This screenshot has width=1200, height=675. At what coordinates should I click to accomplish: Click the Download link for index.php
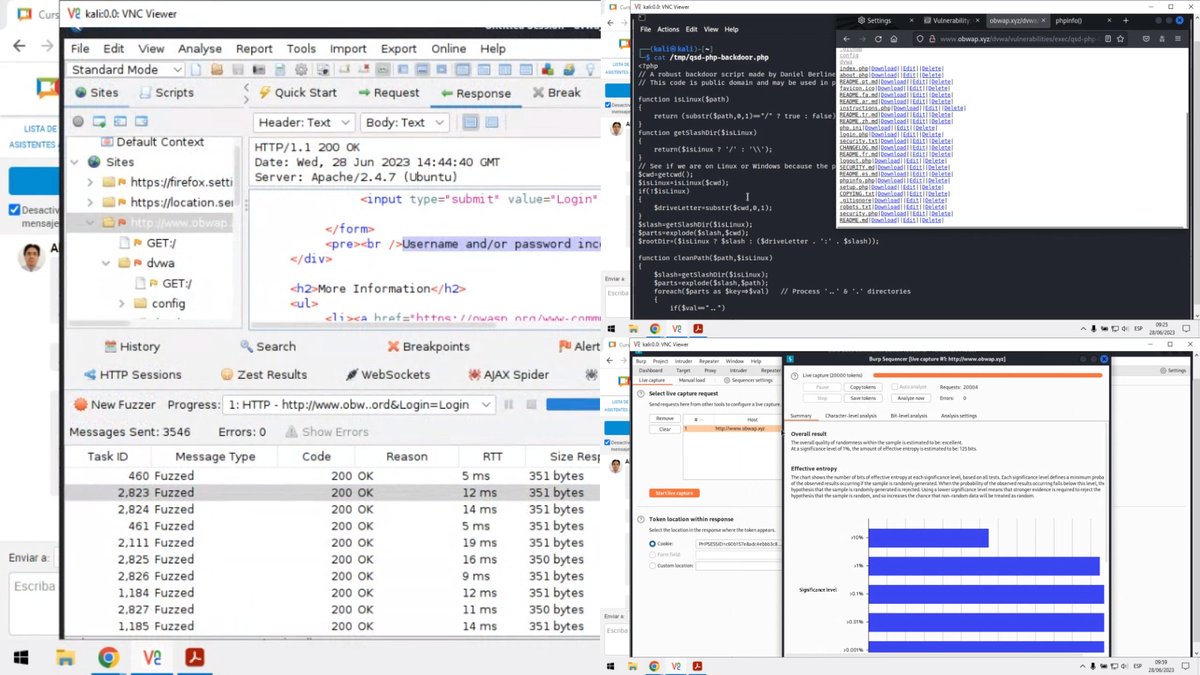coord(884,68)
